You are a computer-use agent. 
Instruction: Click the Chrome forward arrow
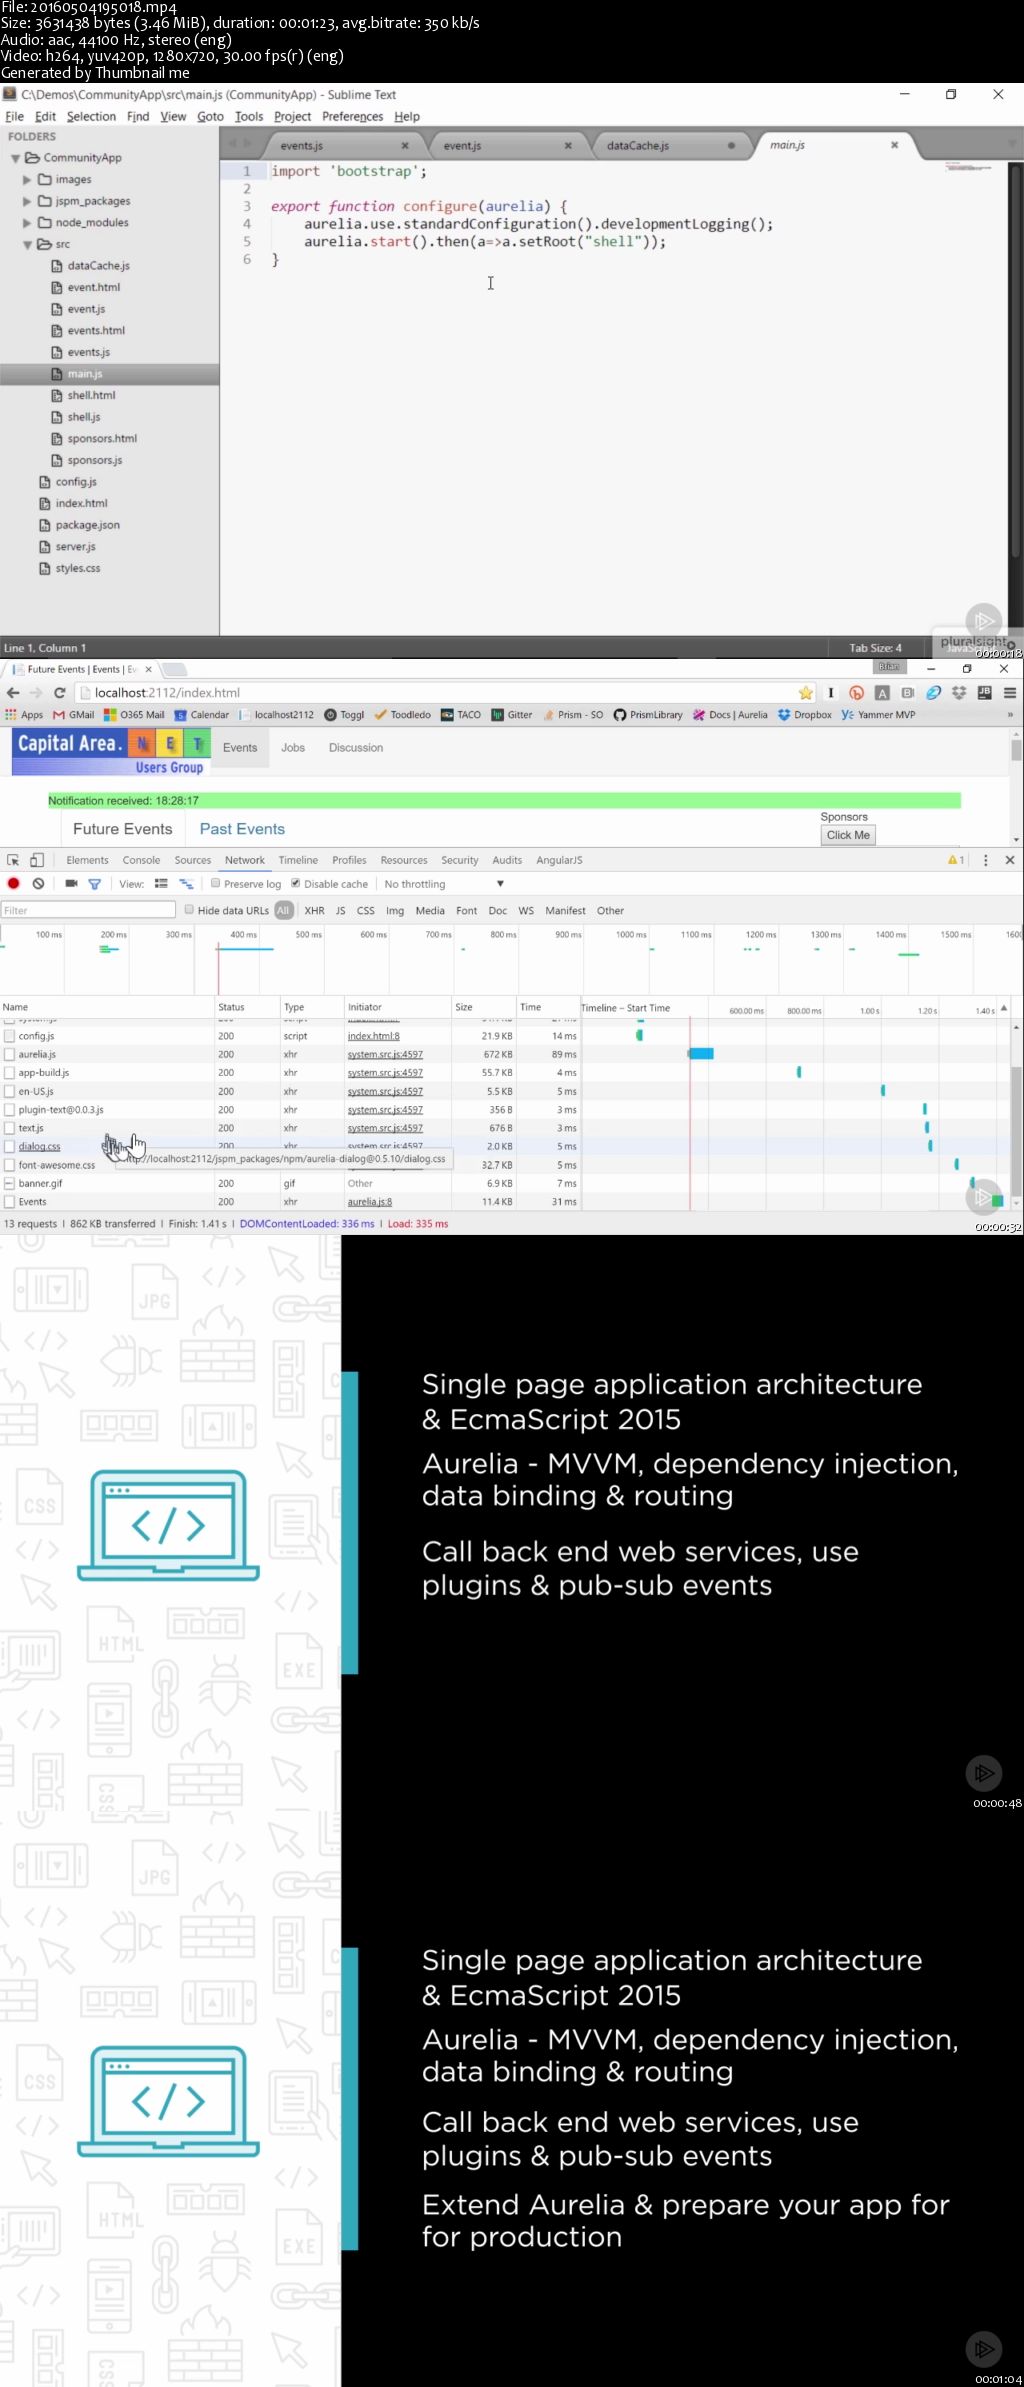click(x=36, y=692)
